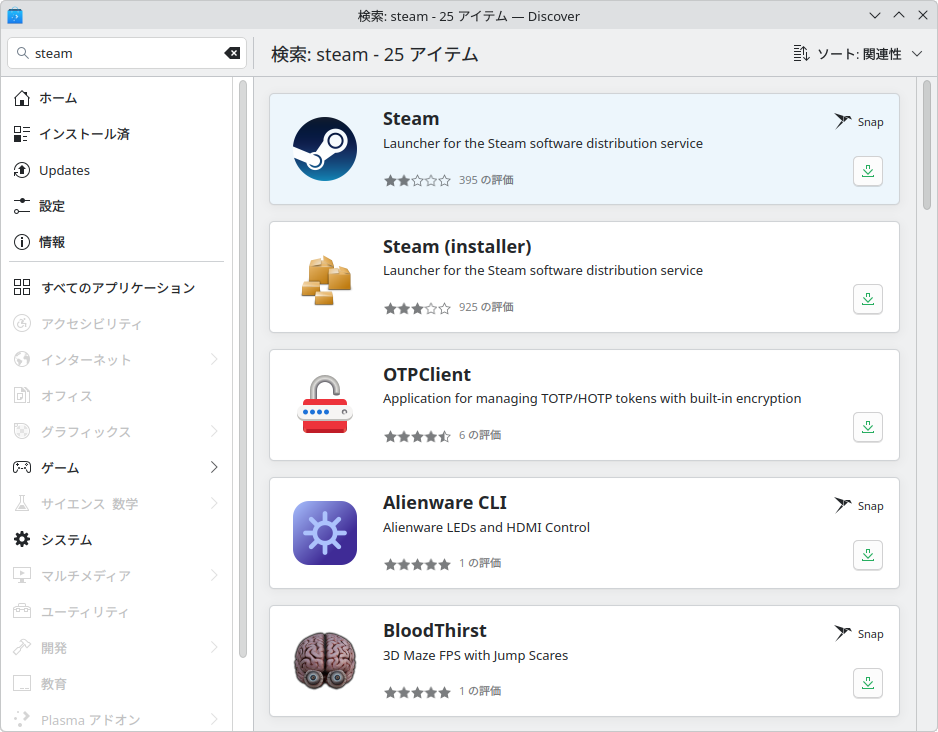The width and height of the screenshot is (938, 732).
Task: Expand マルチメディア subcategories arrow
Action: 214,576
